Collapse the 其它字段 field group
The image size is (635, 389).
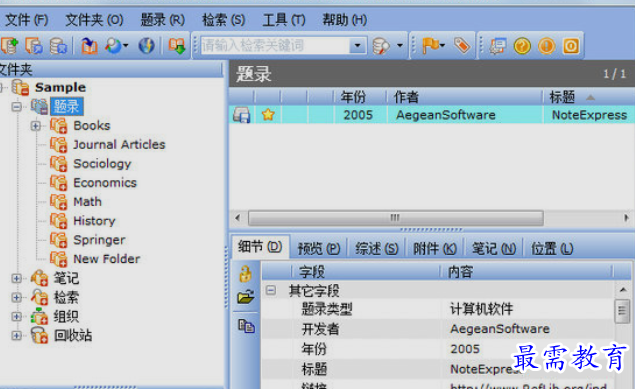pyautogui.click(x=271, y=290)
